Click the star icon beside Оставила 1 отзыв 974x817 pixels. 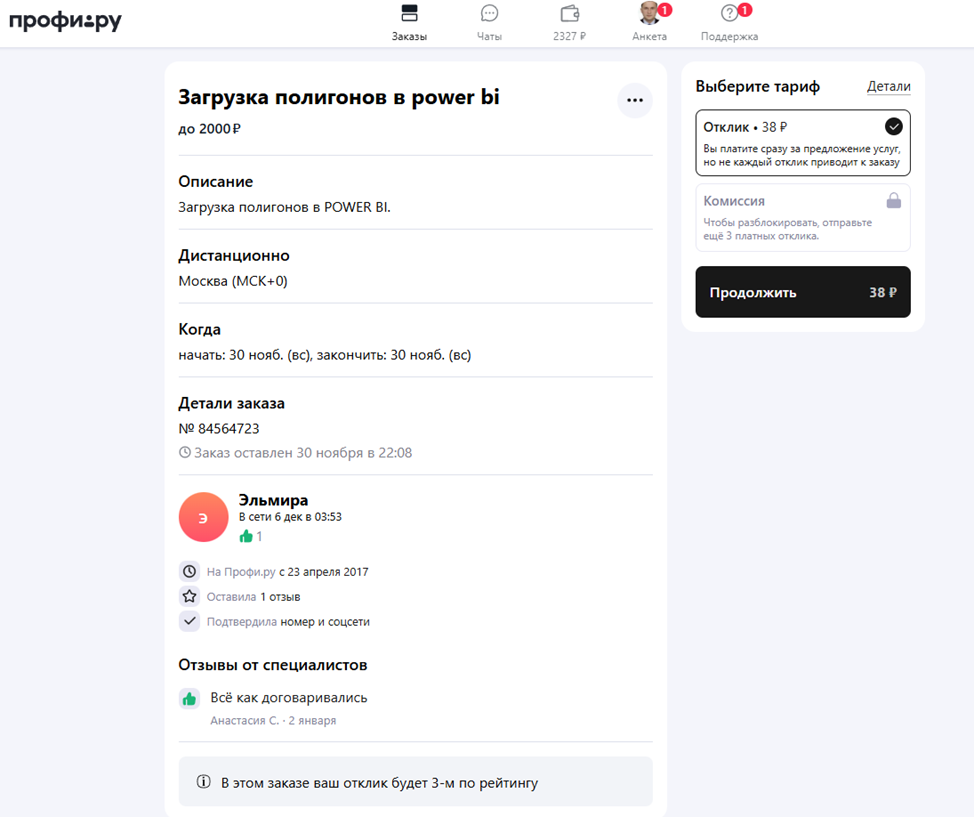click(189, 596)
